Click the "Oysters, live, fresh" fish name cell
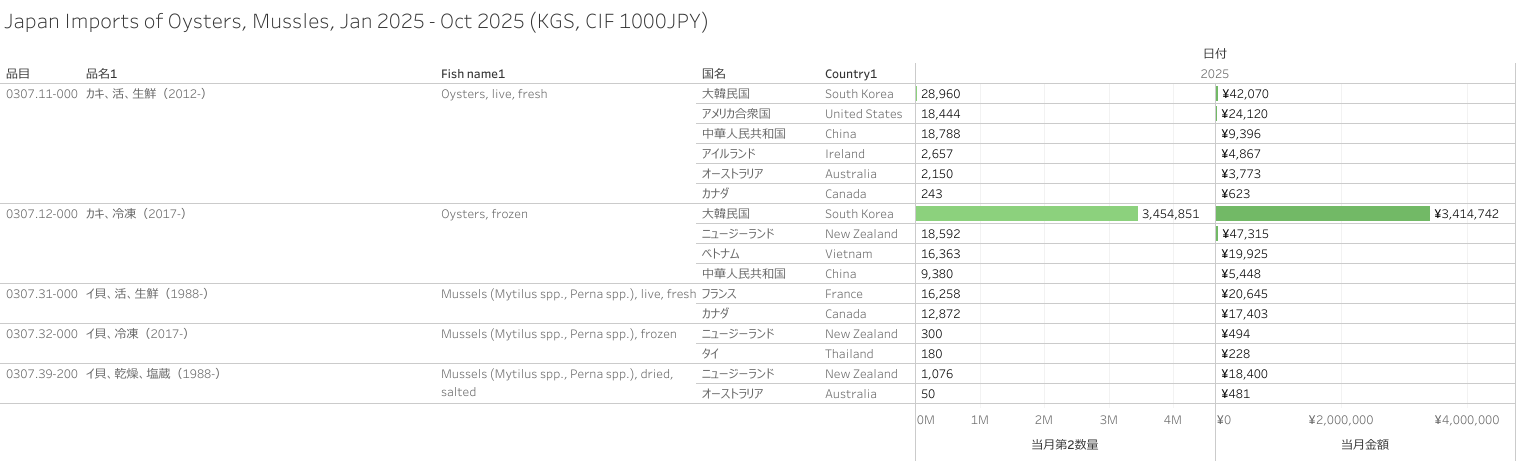The height and width of the screenshot is (461, 1517). click(494, 94)
